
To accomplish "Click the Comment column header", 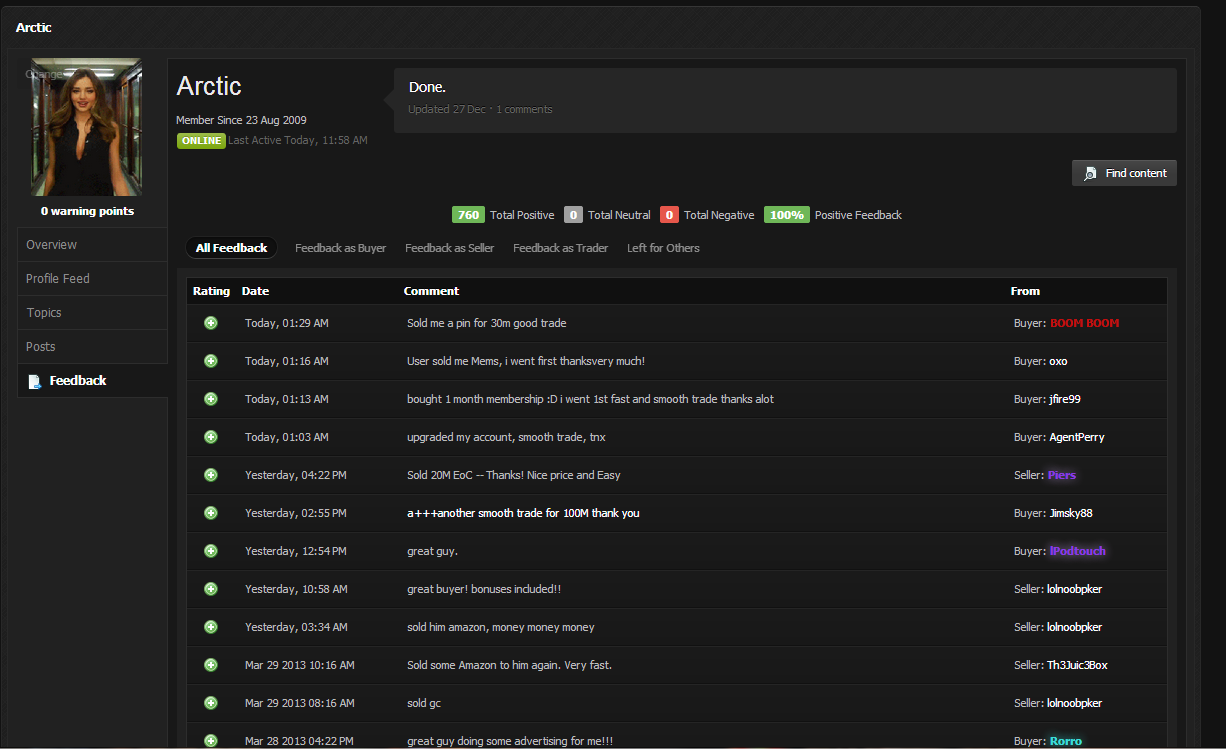I will [431, 291].
